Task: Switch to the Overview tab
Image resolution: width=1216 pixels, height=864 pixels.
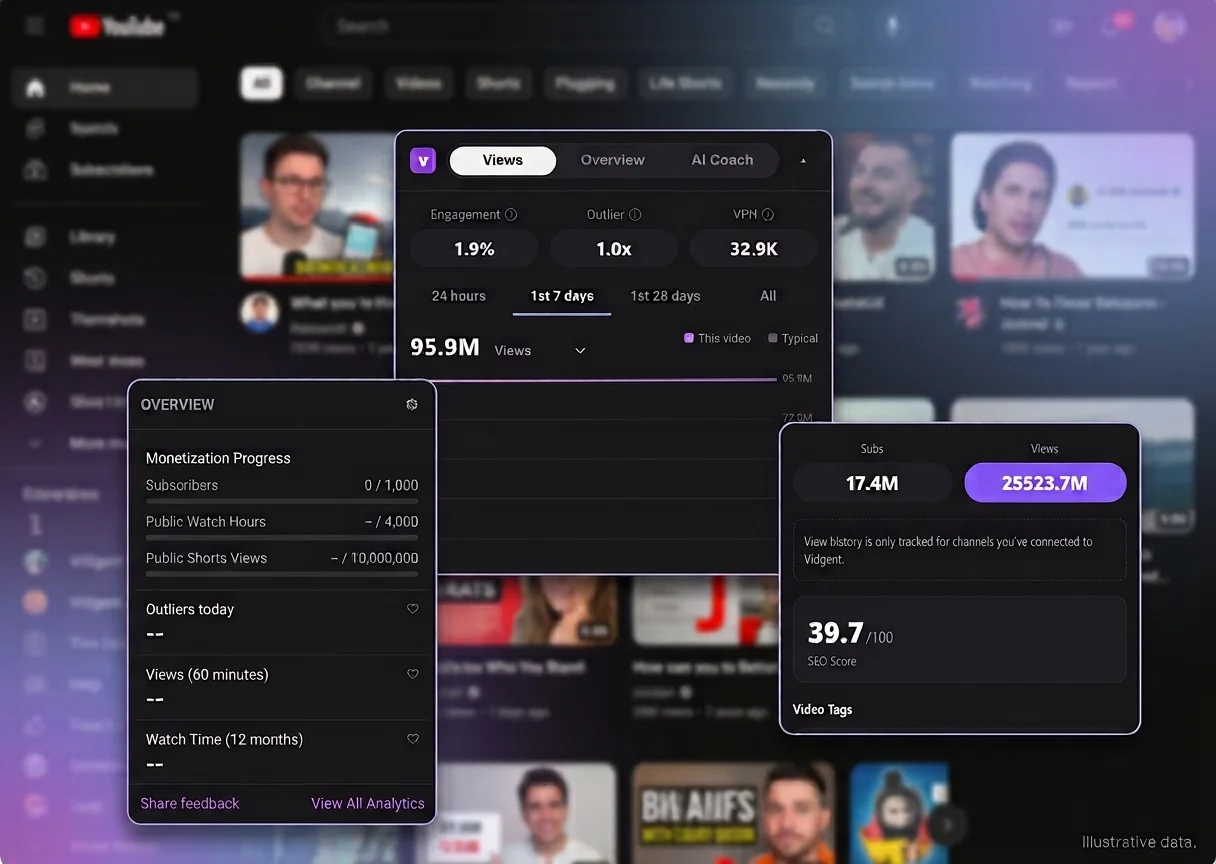Action: [613, 160]
